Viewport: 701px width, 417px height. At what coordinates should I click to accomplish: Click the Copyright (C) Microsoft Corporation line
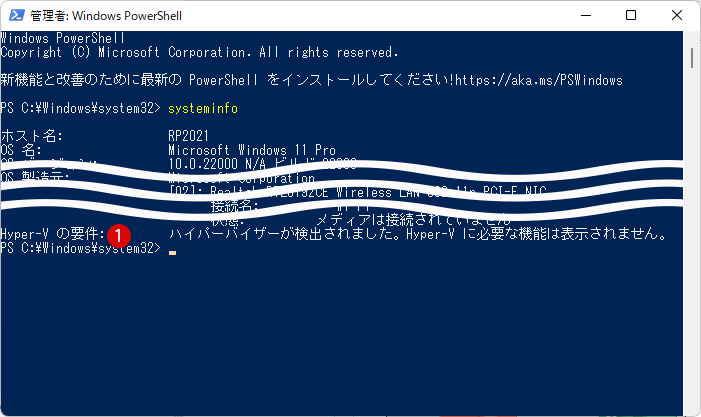pyautogui.click(x=199, y=52)
